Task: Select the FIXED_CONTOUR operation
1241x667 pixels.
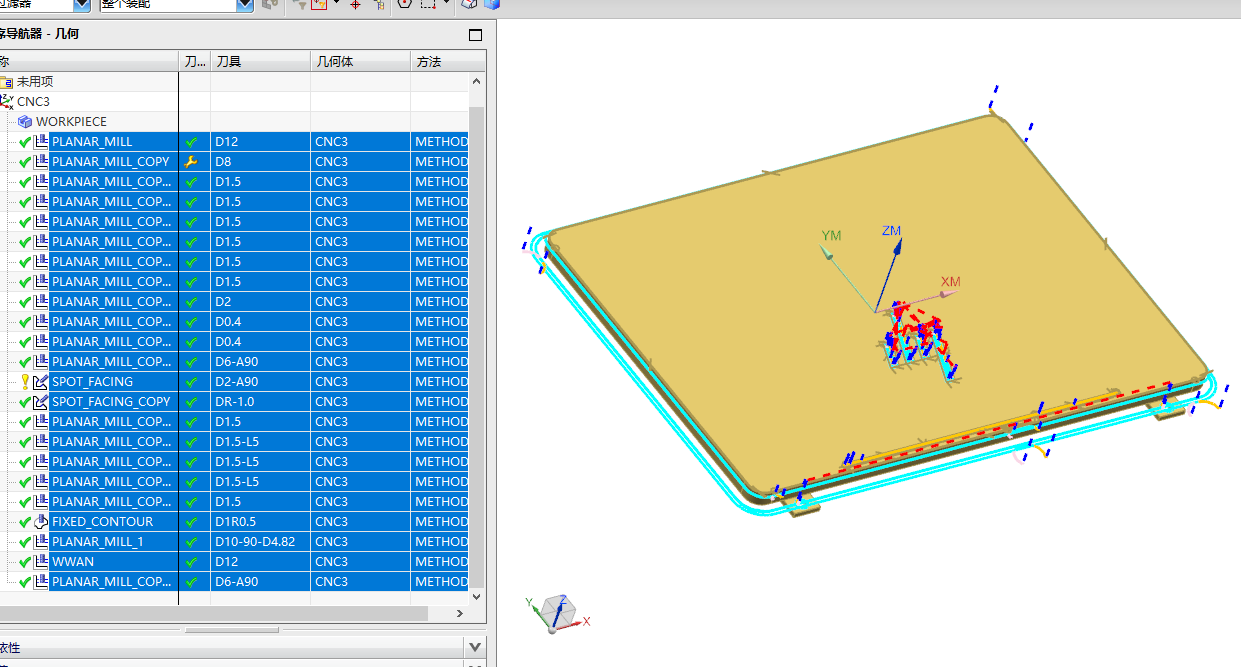Action: [102, 522]
